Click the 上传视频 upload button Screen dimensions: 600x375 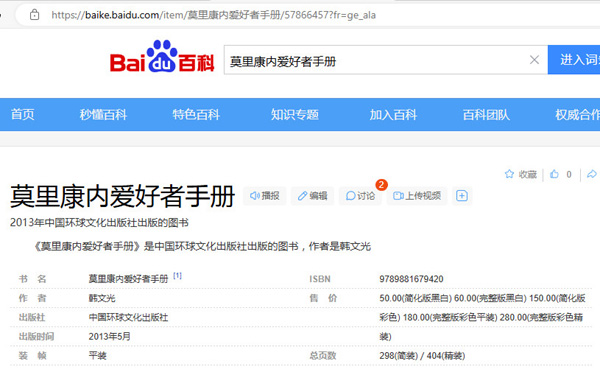(x=417, y=196)
